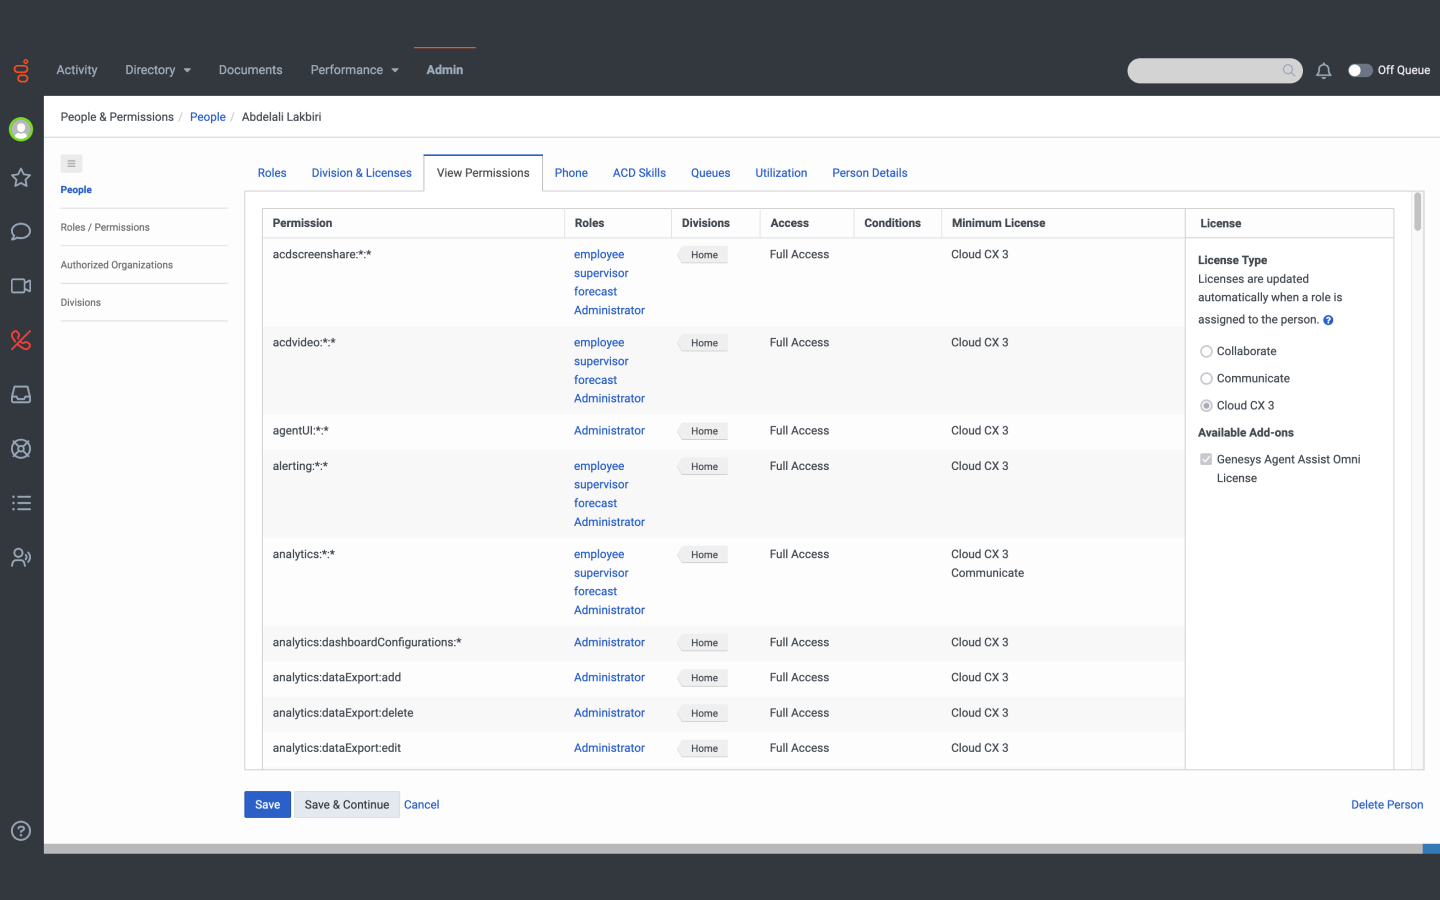Screen dimensions: 1440x900
Task: Click the favorites star icon in sidebar
Action: pyautogui.click(x=21, y=178)
